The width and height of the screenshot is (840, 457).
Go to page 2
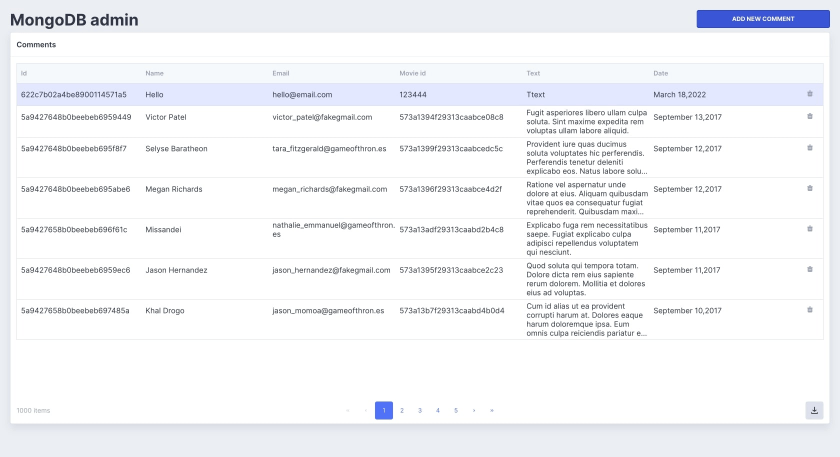pyautogui.click(x=402, y=410)
